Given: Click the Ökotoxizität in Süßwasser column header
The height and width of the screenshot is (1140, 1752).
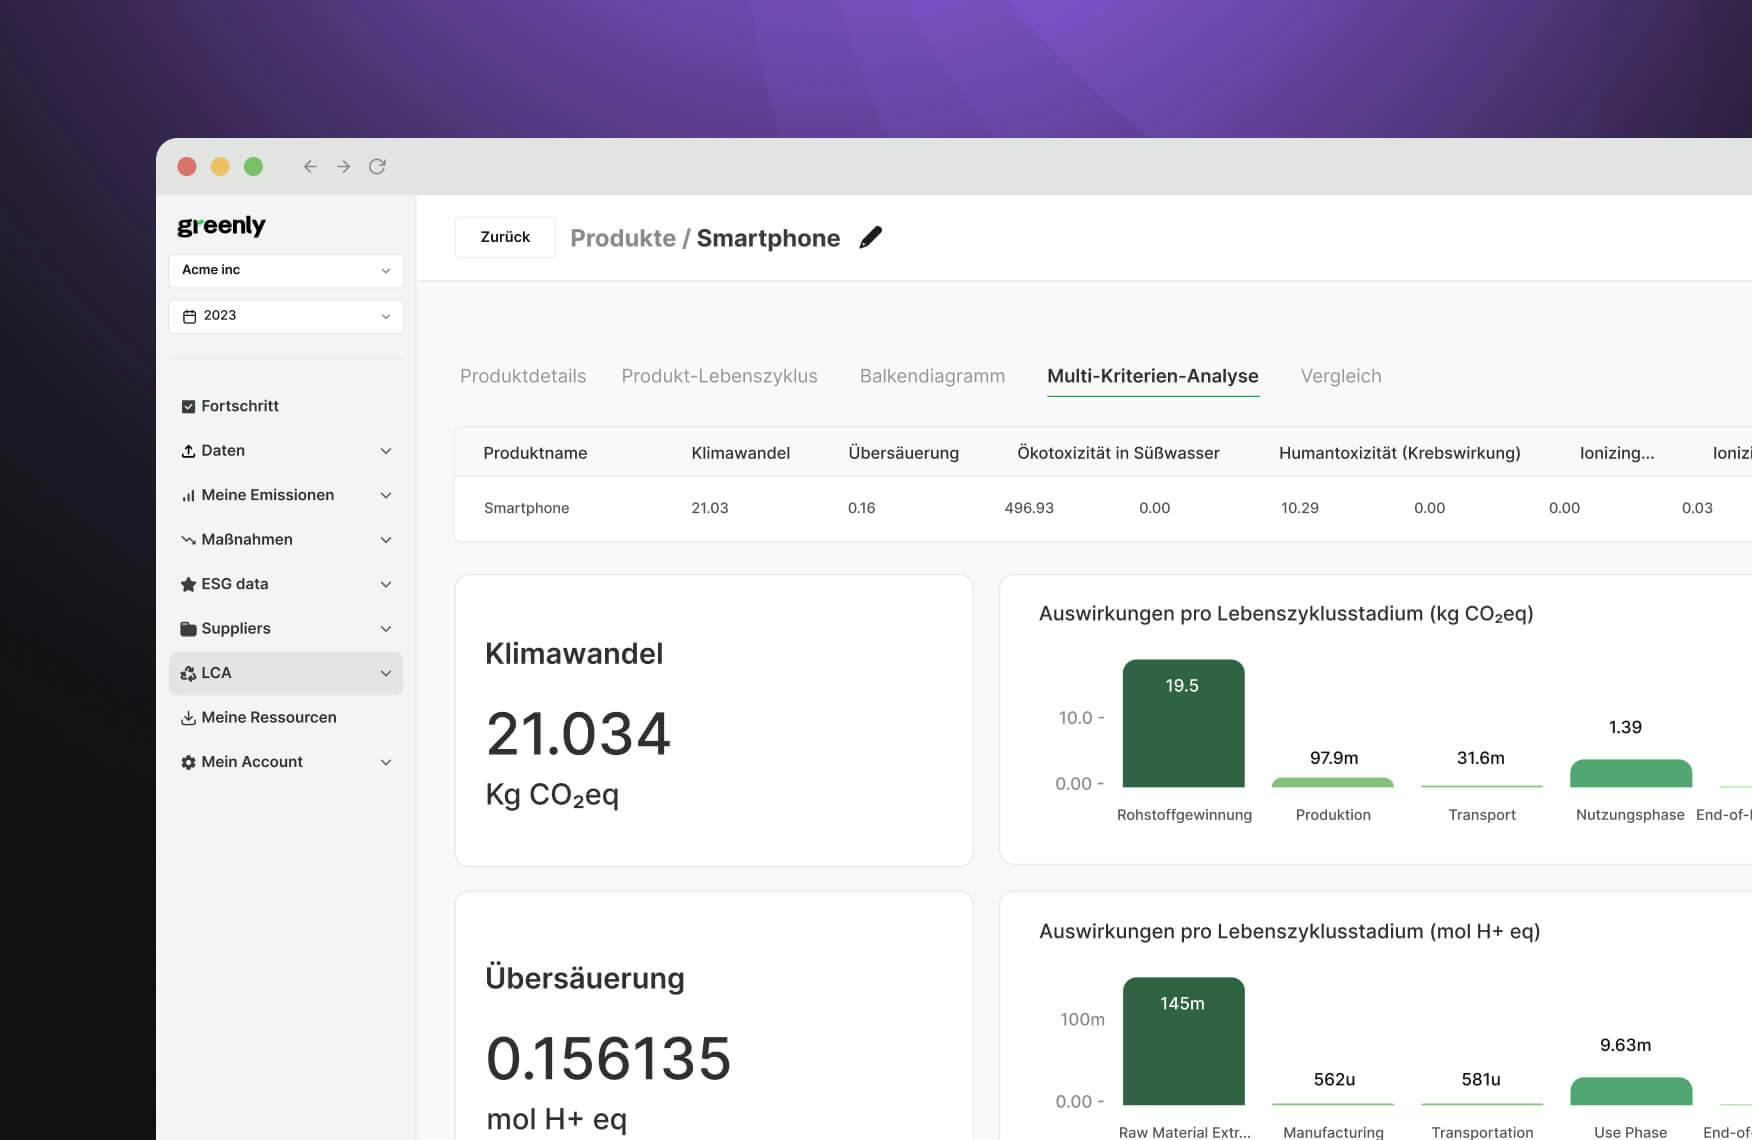Looking at the screenshot, I should (1118, 453).
